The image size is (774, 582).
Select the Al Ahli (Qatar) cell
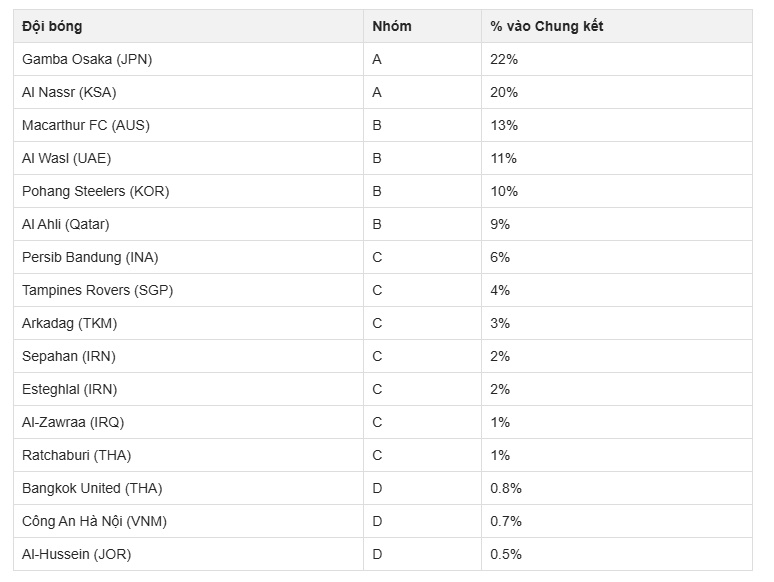coord(66,224)
